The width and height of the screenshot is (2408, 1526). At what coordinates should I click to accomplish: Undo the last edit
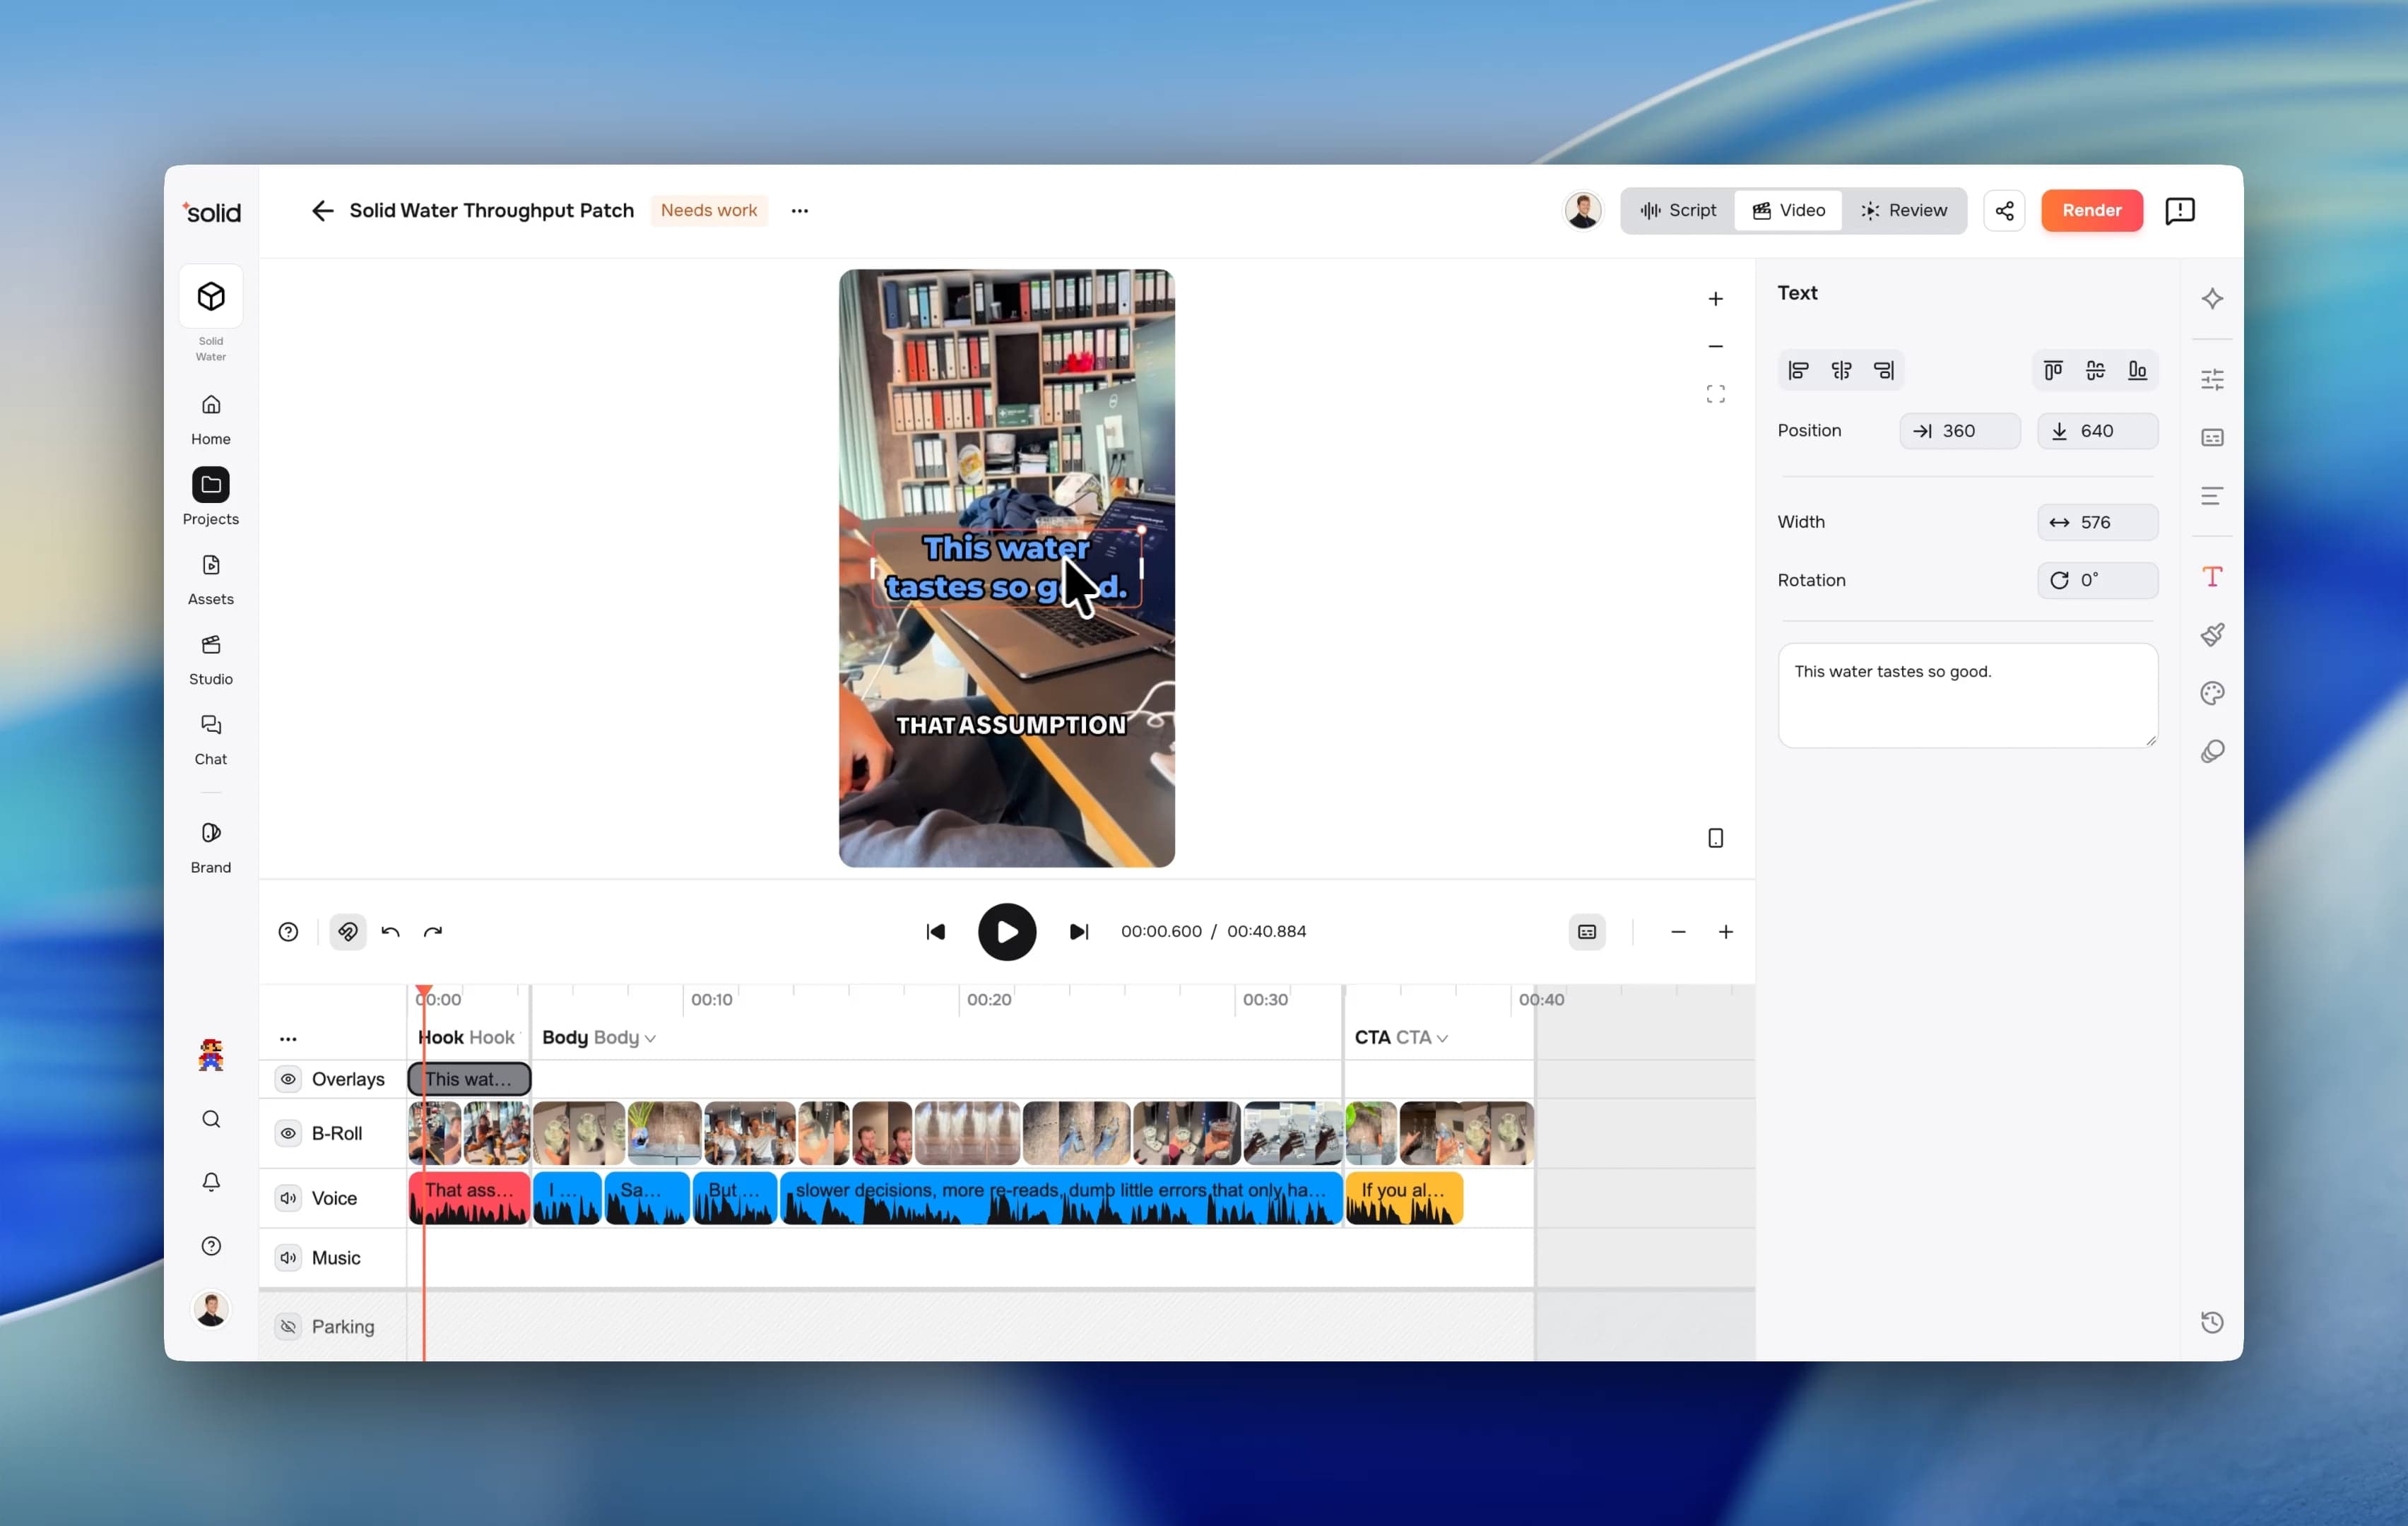coord(391,932)
